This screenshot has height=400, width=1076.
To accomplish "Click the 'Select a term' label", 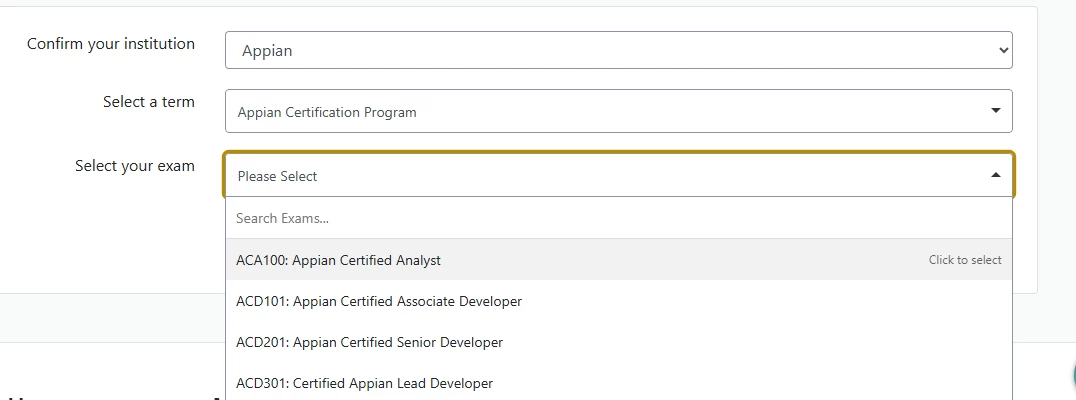I will [x=149, y=102].
